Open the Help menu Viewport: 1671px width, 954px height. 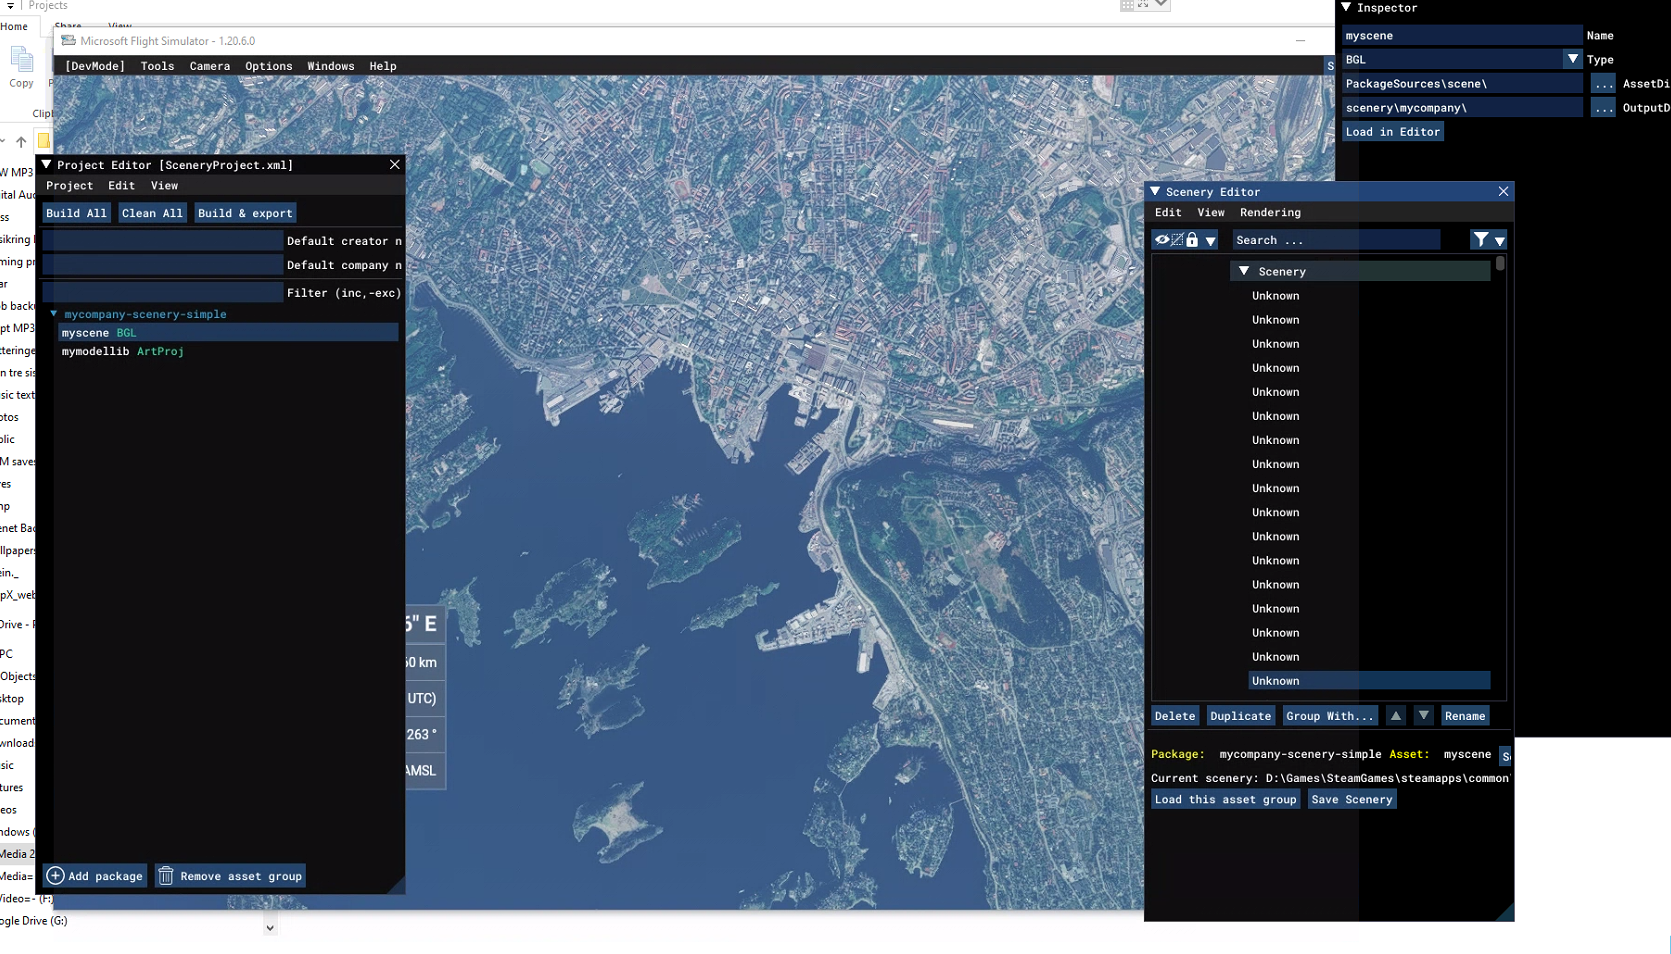tap(383, 66)
